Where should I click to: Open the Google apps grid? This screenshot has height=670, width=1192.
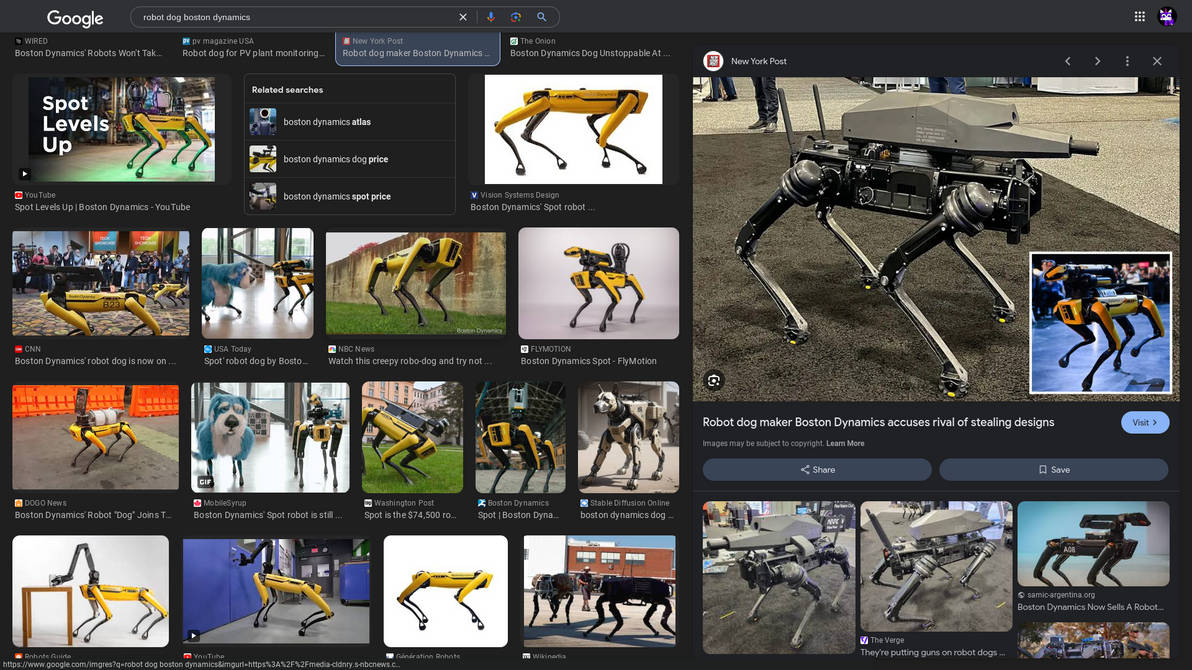(1140, 16)
